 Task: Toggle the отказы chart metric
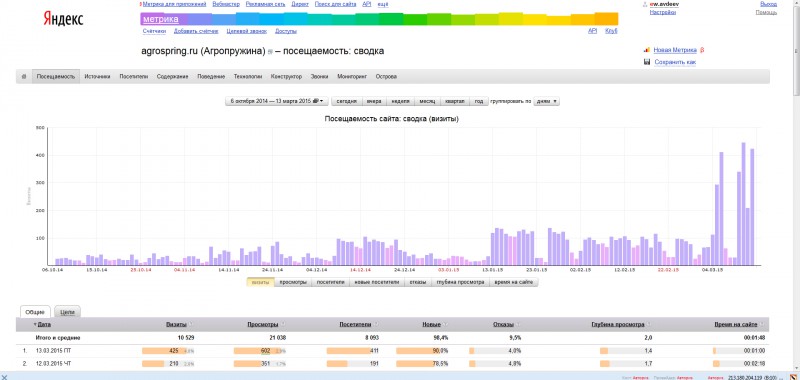418,282
